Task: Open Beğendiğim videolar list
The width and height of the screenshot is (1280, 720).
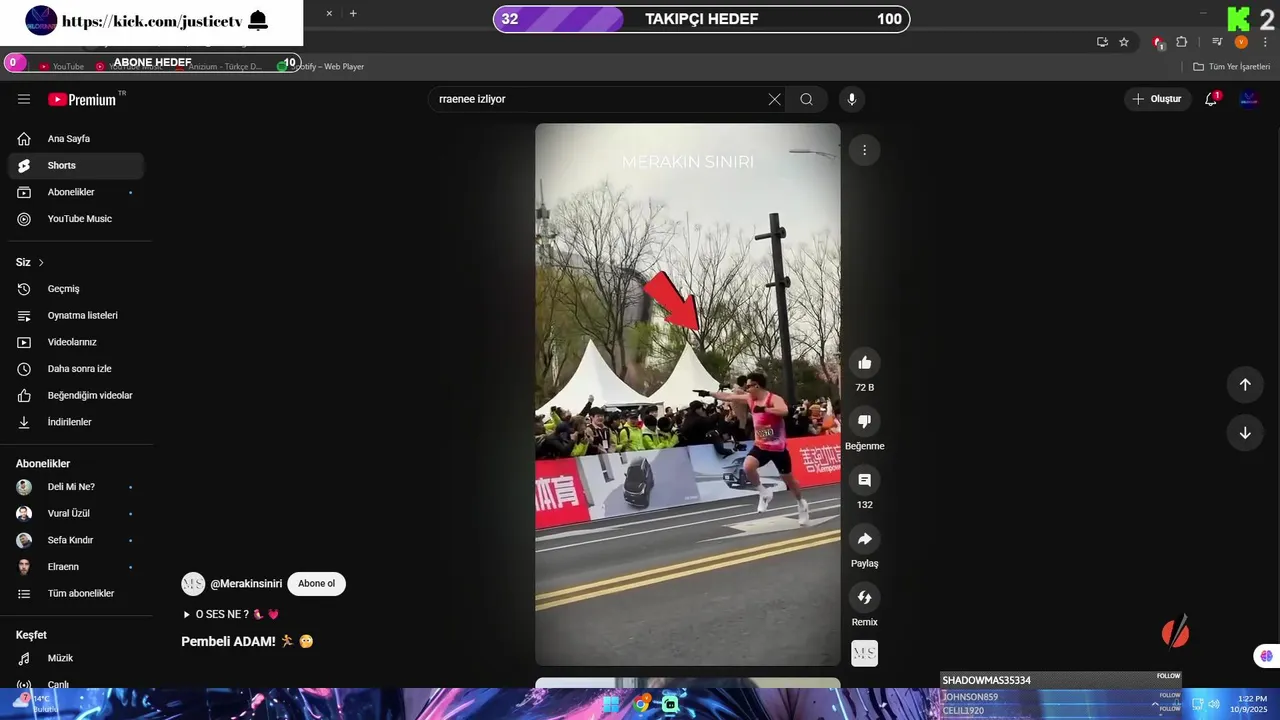Action: pos(76,395)
